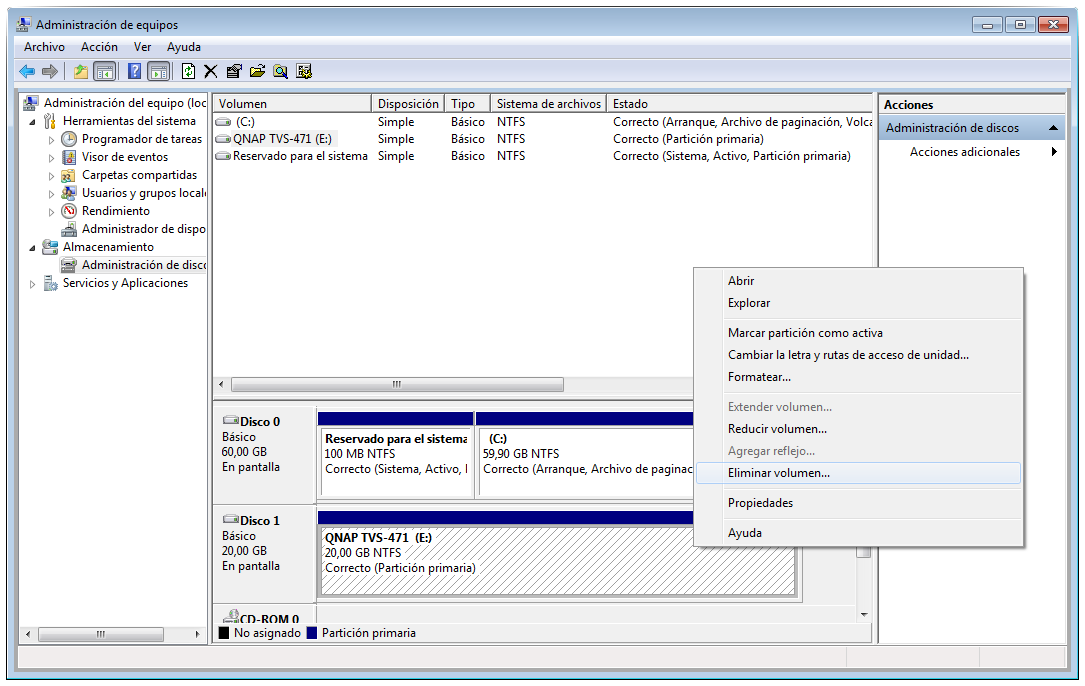The image size is (1085, 686).
Task: Sort by the Estado column header
Action: point(740,104)
